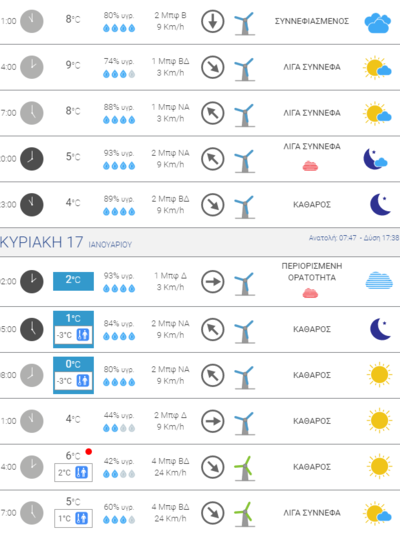Screen dimensions: 400x533
Task: Click the fog low-visibility striped cloud icon
Action: click(x=379, y=280)
